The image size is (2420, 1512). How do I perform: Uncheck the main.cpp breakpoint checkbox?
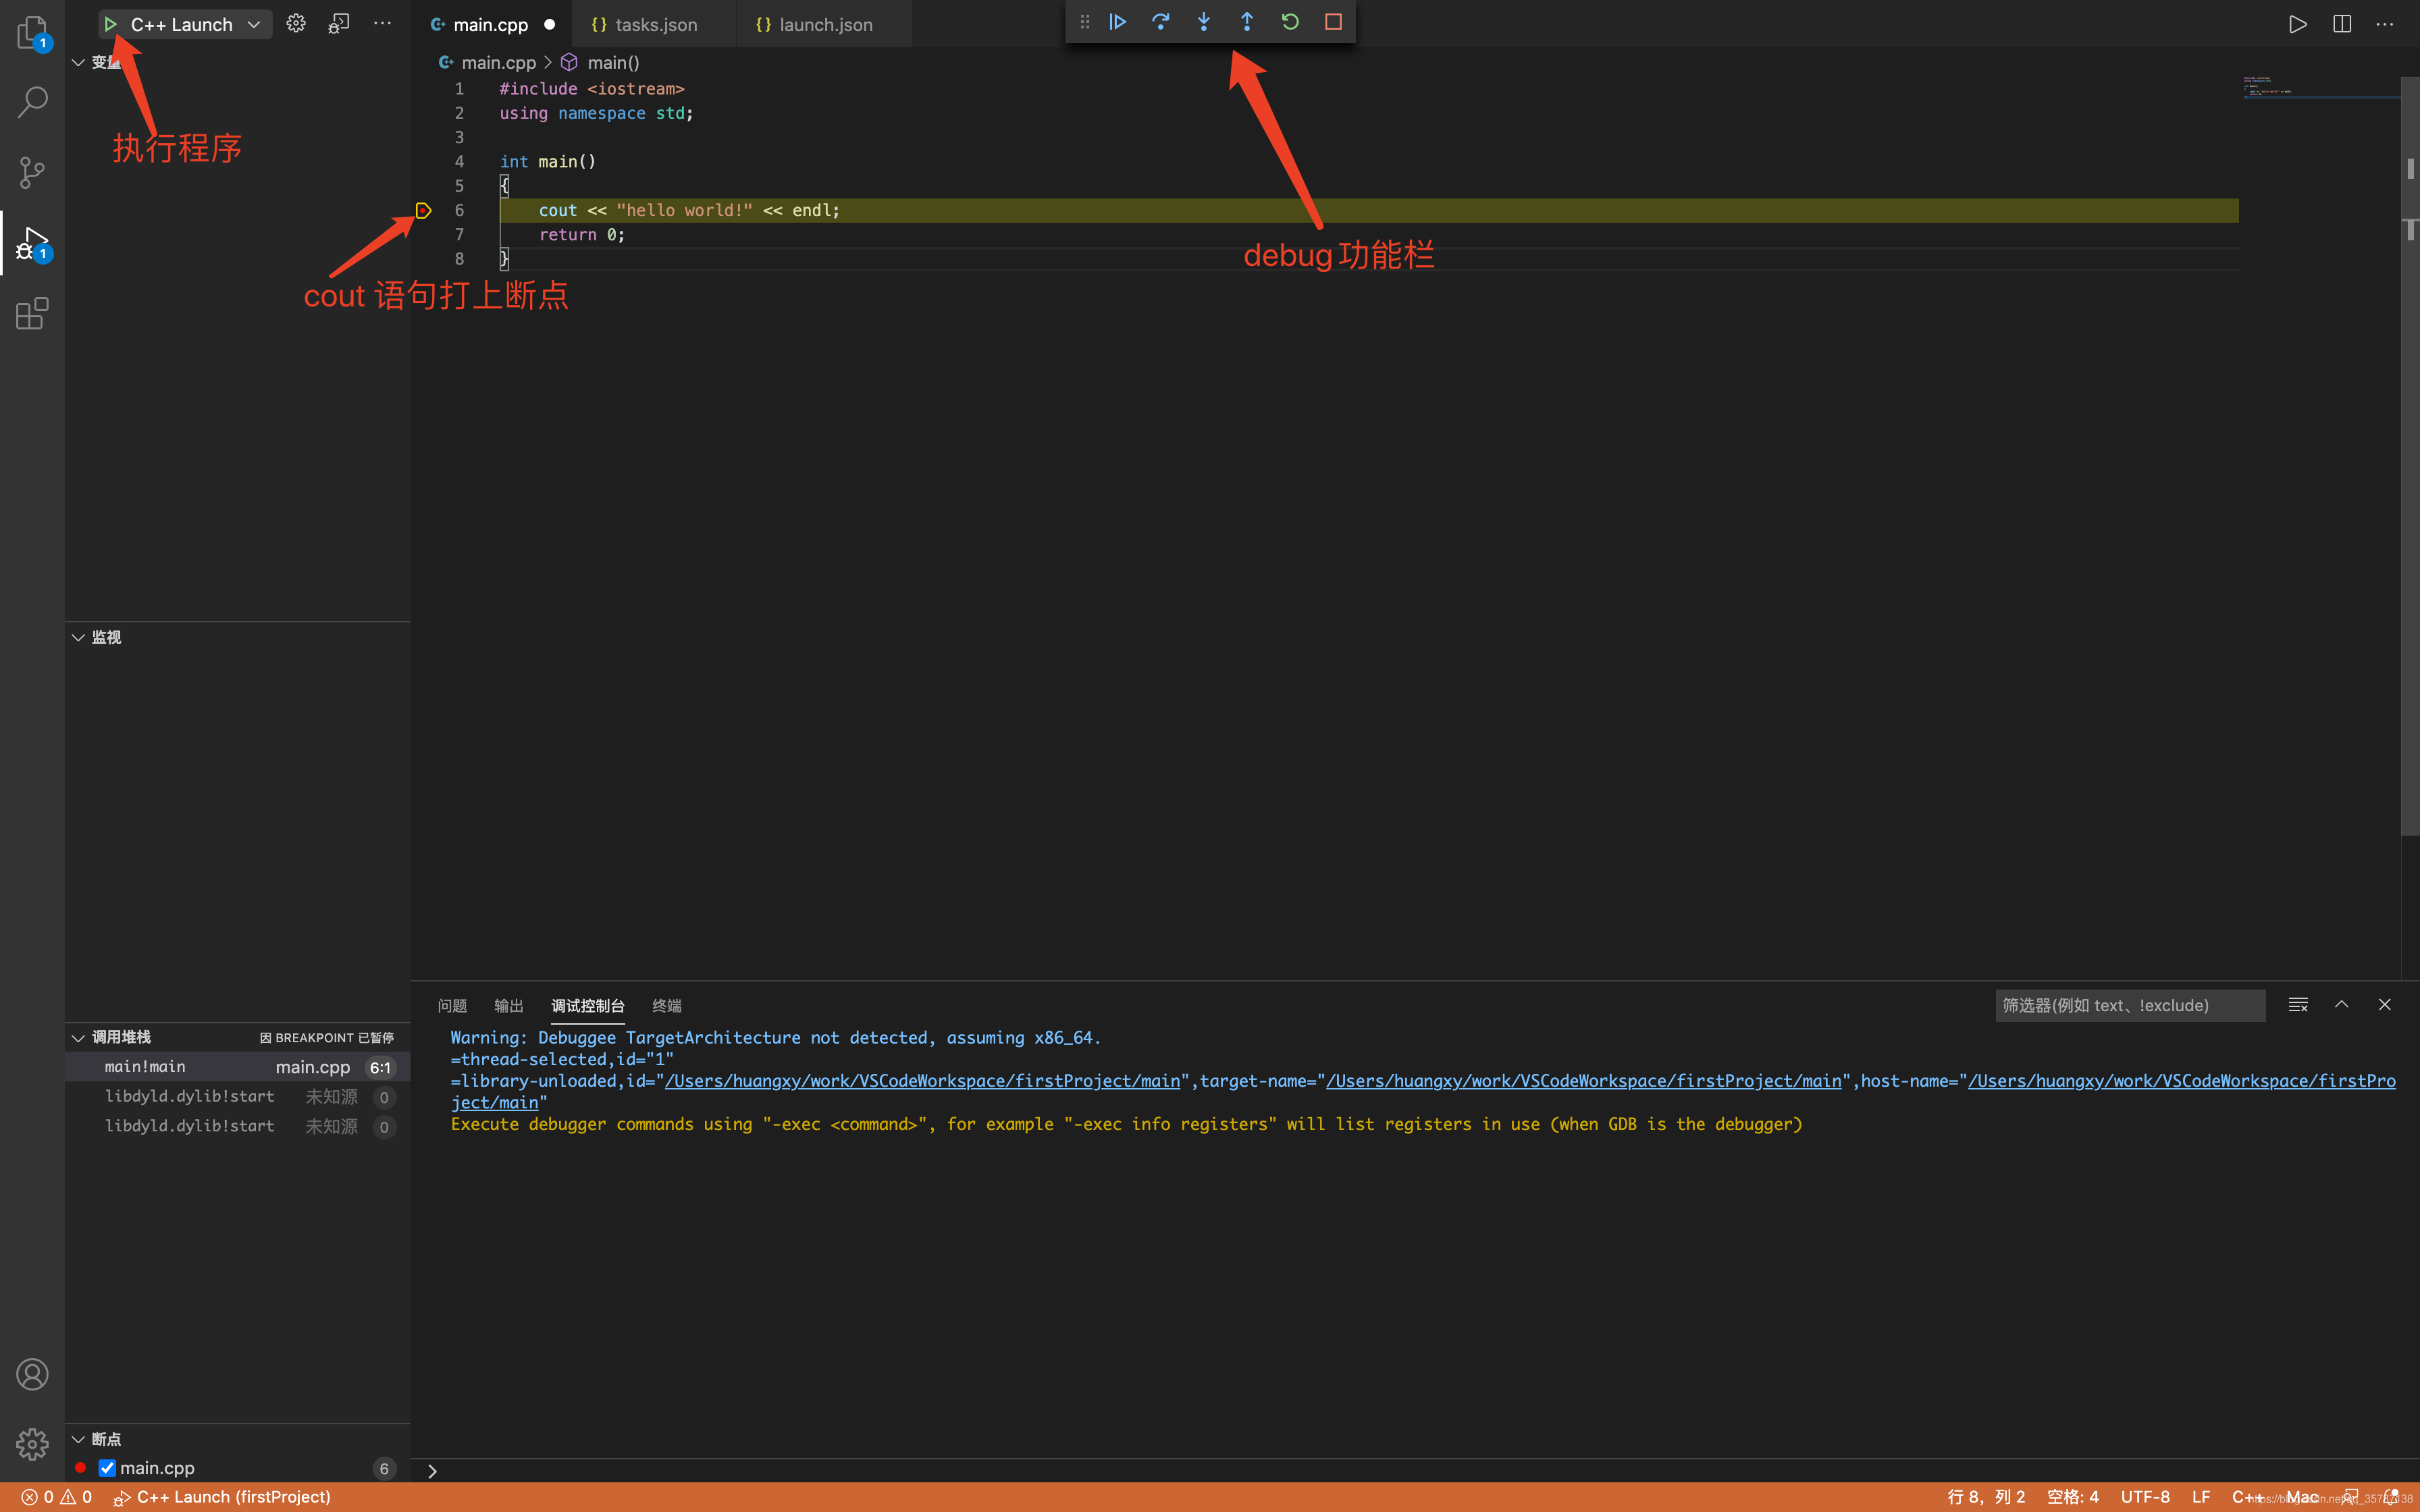coord(107,1468)
